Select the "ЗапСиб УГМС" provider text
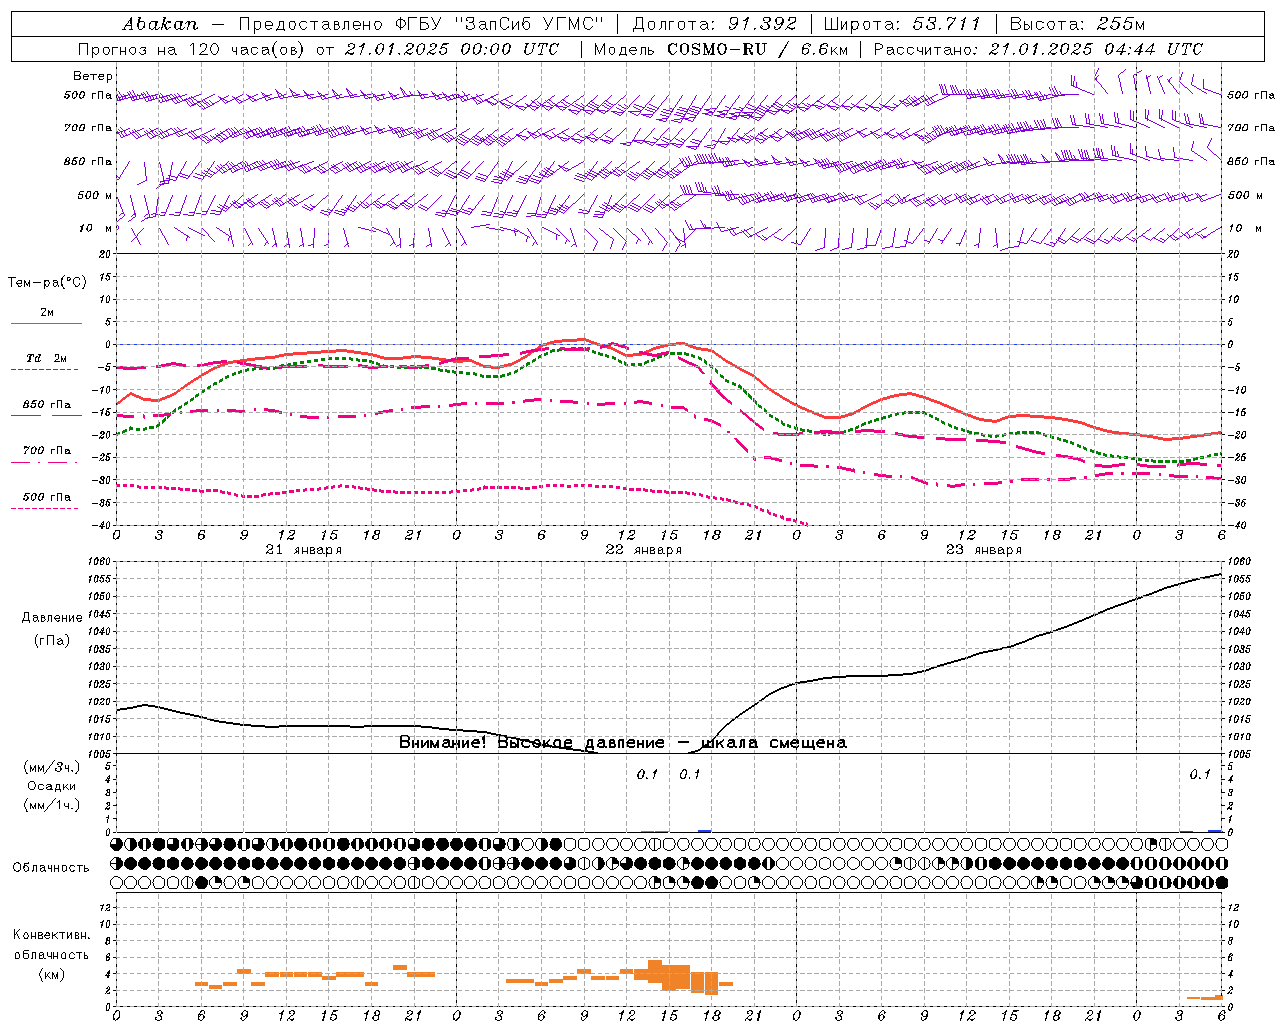The image size is (1280, 1024). (x=529, y=23)
